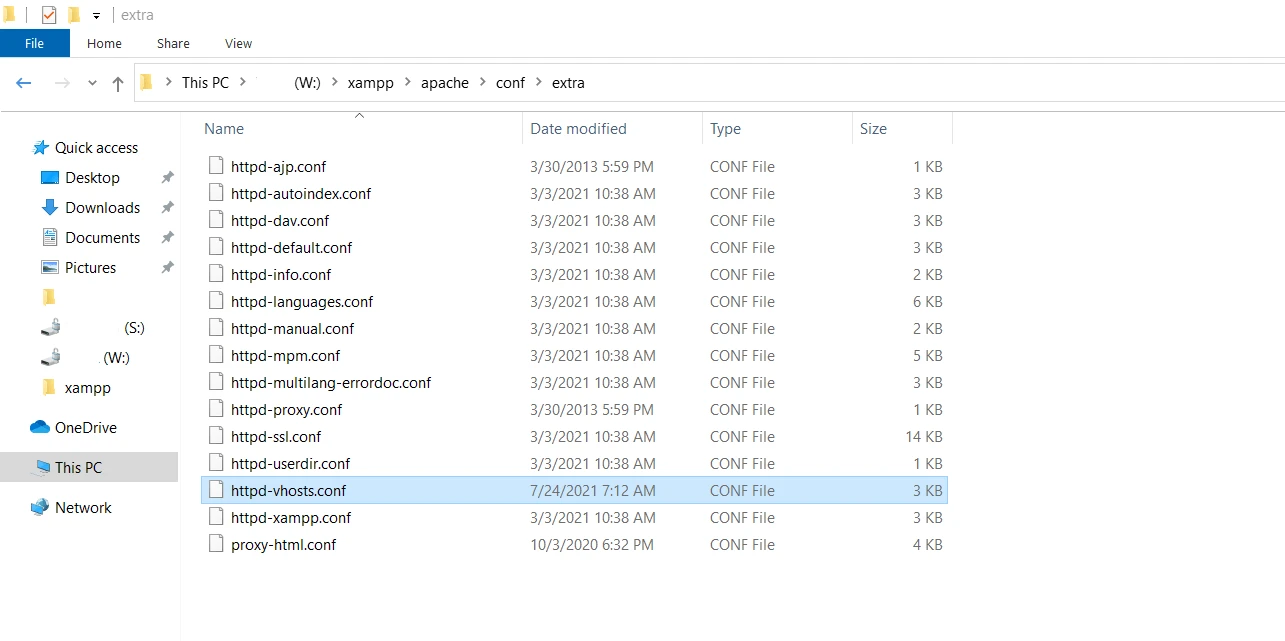The height and width of the screenshot is (641, 1285).
Task: Click the file icon of httpd-userdir.conf
Action: point(215,463)
